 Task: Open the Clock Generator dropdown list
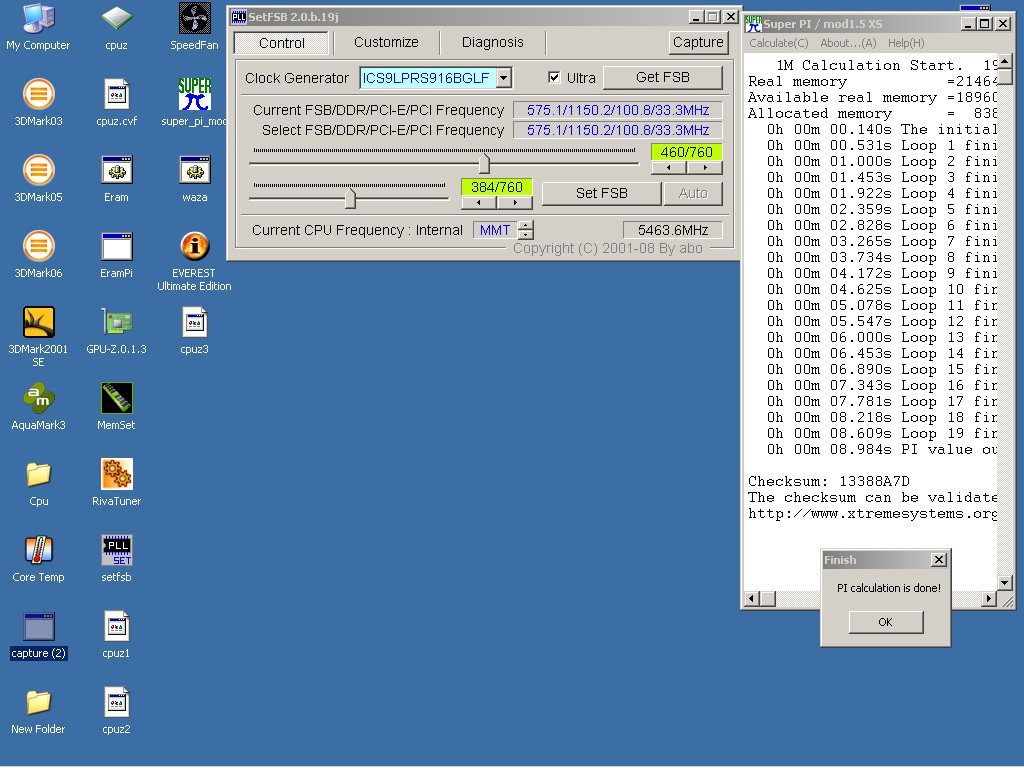point(504,78)
